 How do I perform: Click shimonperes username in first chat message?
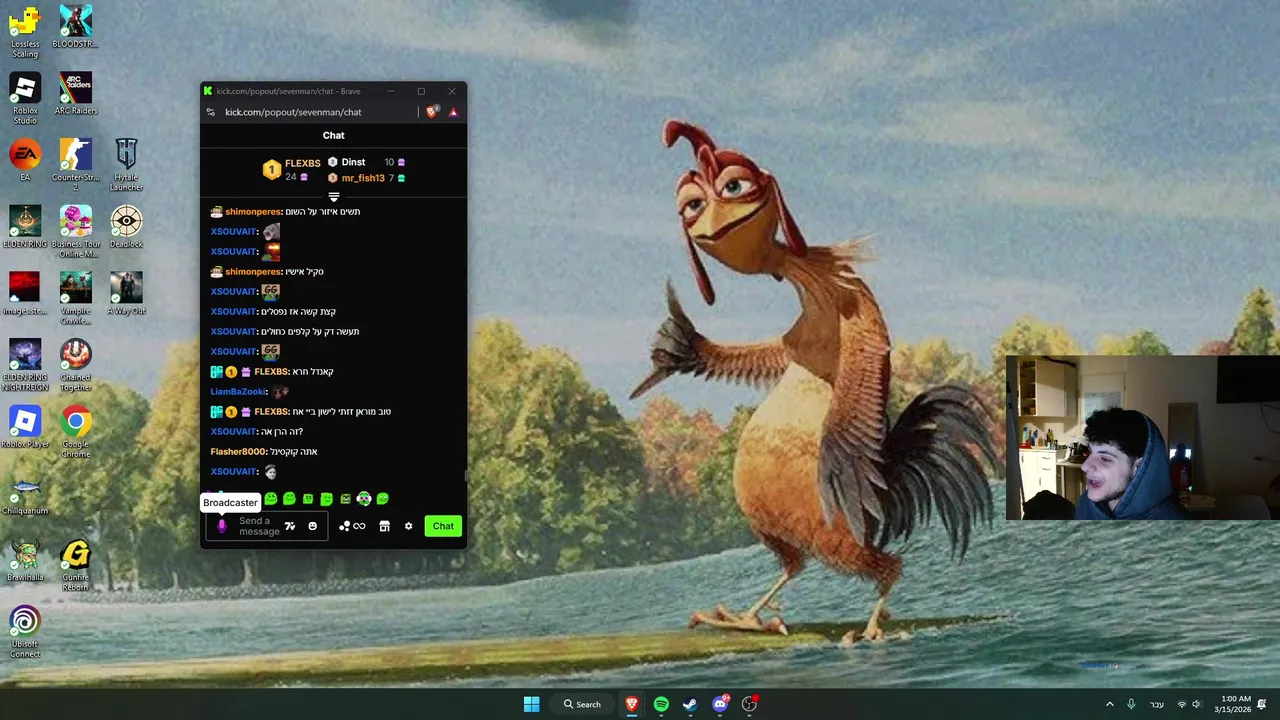(x=253, y=212)
